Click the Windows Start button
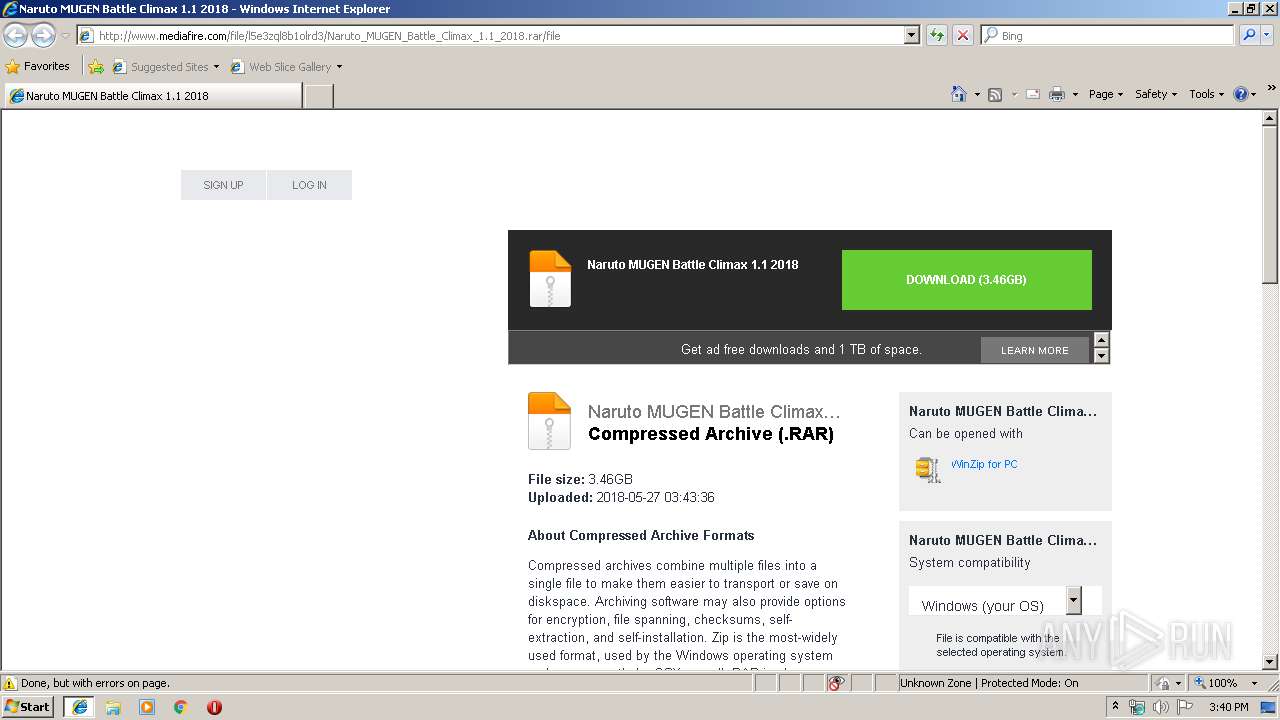 click(x=27, y=706)
